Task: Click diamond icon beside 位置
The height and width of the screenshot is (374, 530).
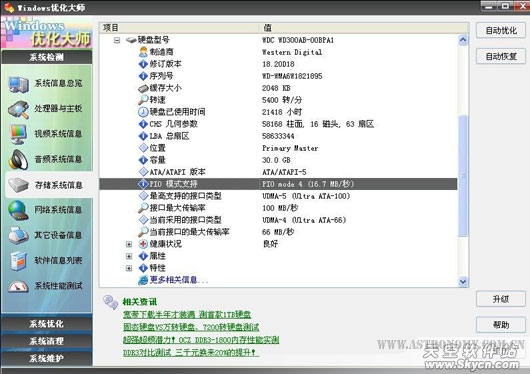Action: [x=143, y=148]
